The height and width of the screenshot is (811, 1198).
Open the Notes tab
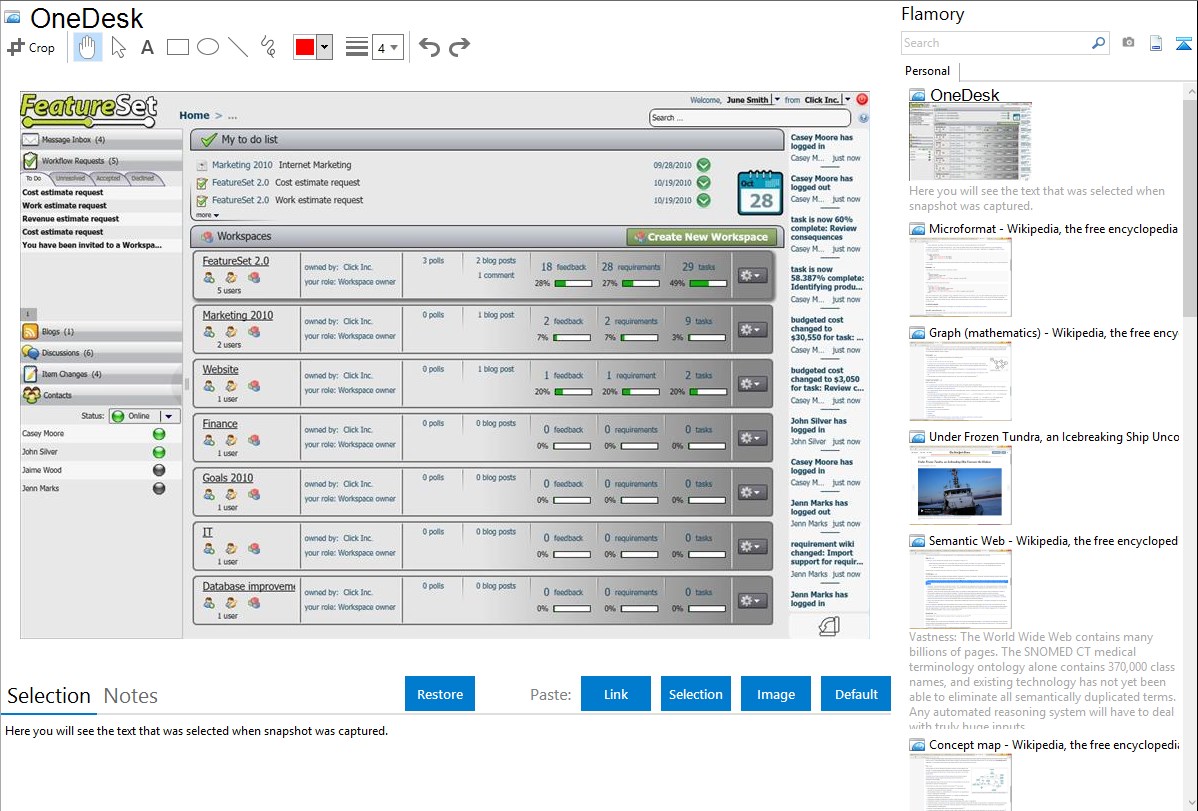pyautogui.click(x=131, y=696)
